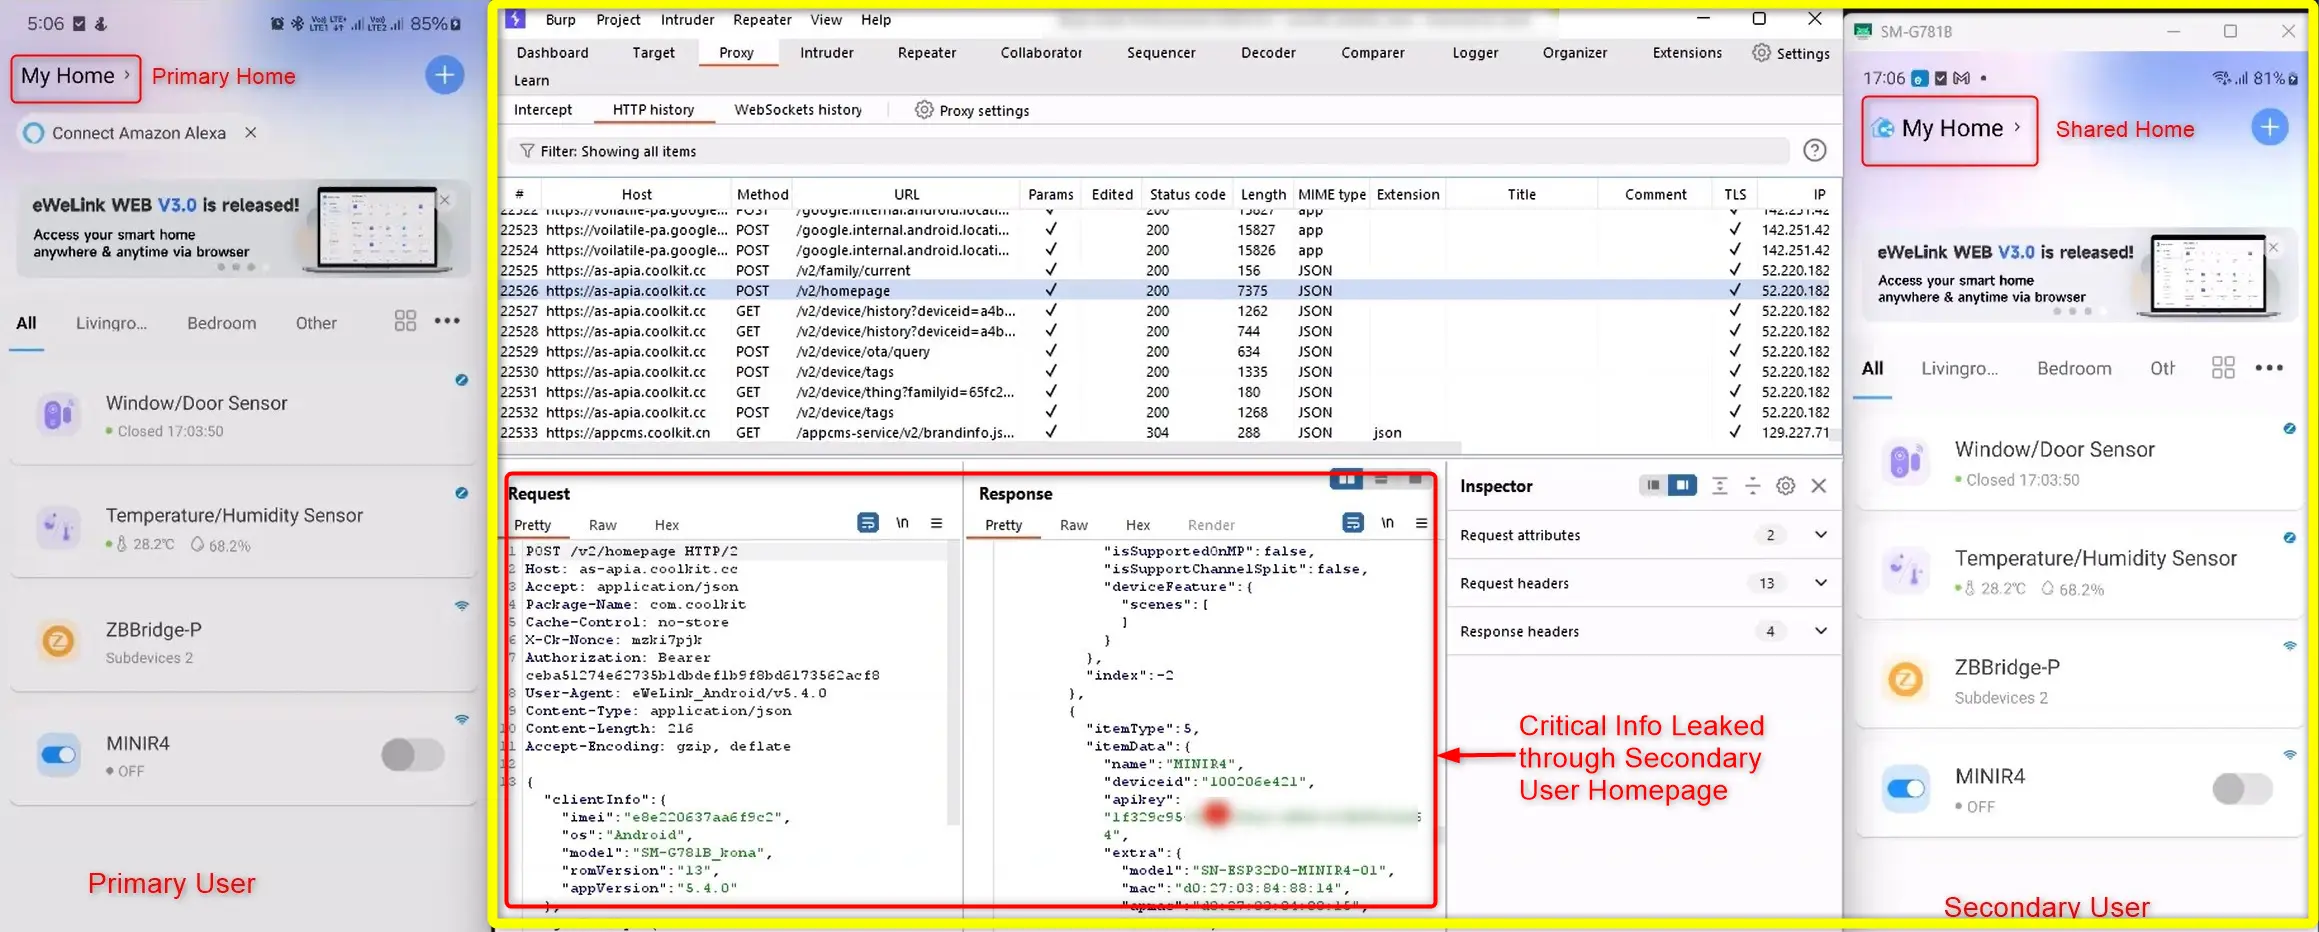Show non-printable characters in Request
Image resolution: width=2319 pixels, height=932 pixels.
[902, 523]
